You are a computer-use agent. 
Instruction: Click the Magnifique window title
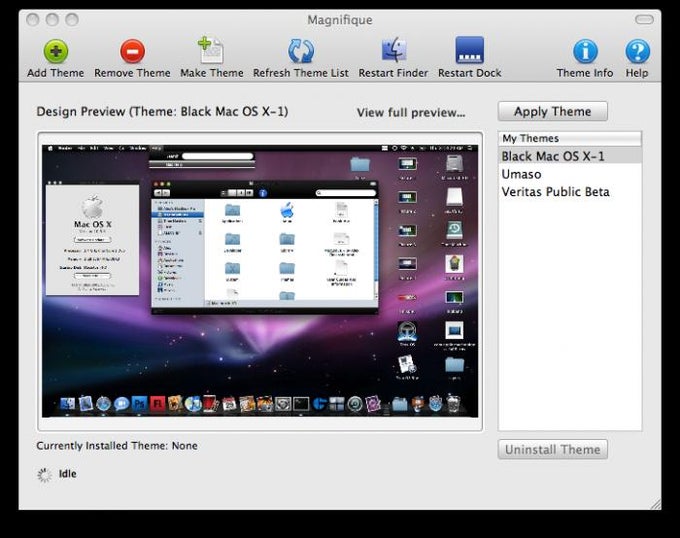click(340, 20)
